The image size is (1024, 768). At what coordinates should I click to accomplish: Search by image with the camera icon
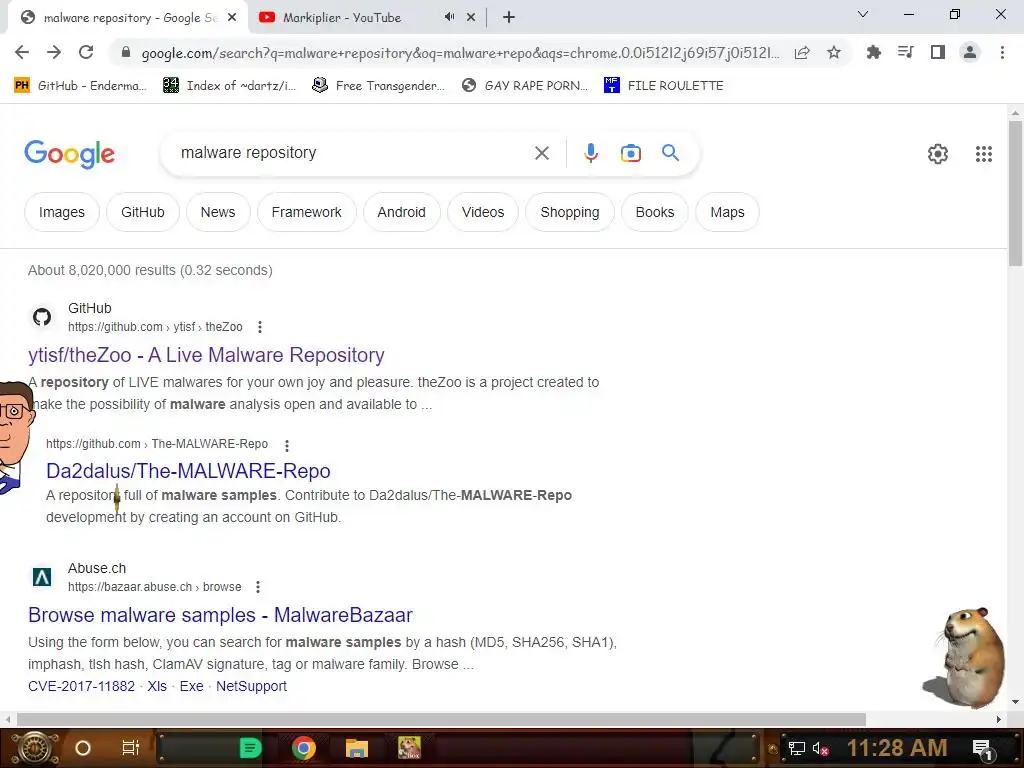tap(630, 153)
